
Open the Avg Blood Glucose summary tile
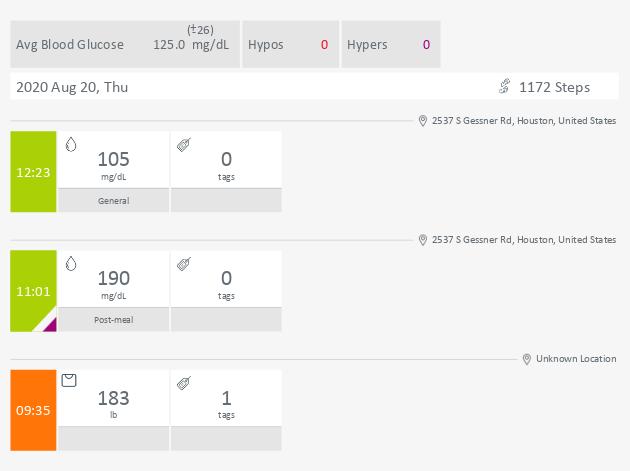point(125,44)
